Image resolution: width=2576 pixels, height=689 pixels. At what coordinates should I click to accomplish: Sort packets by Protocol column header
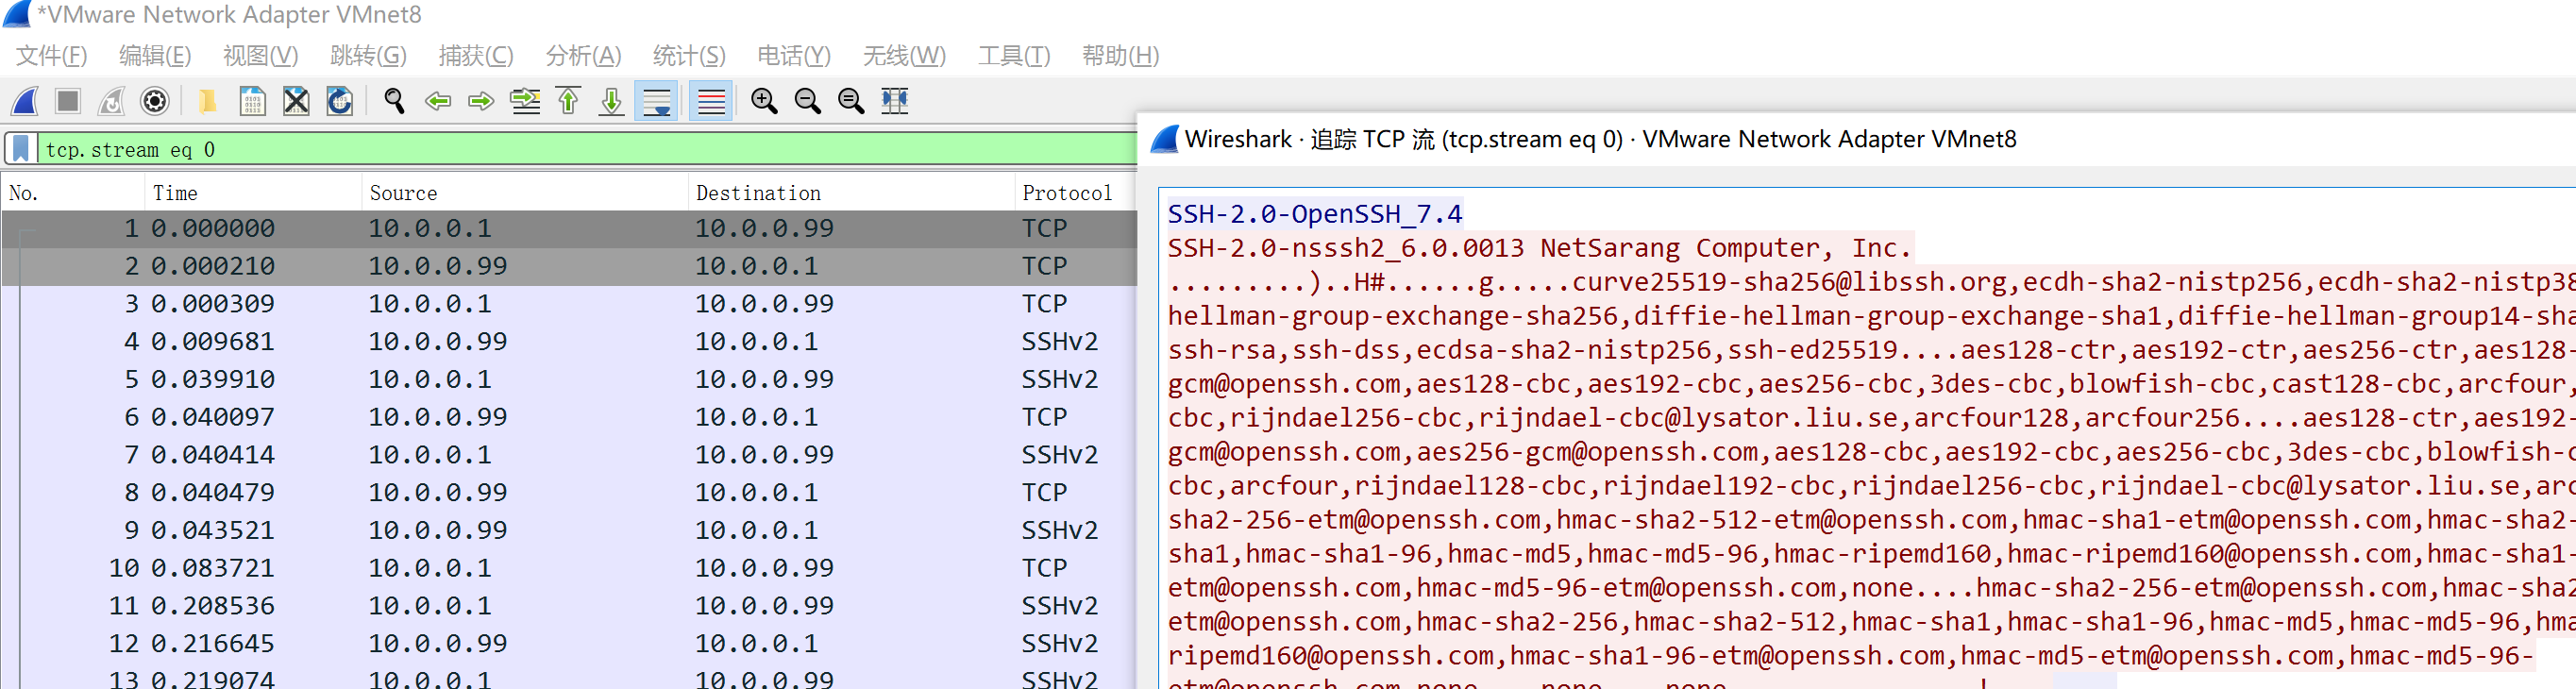click(1075, 193)
